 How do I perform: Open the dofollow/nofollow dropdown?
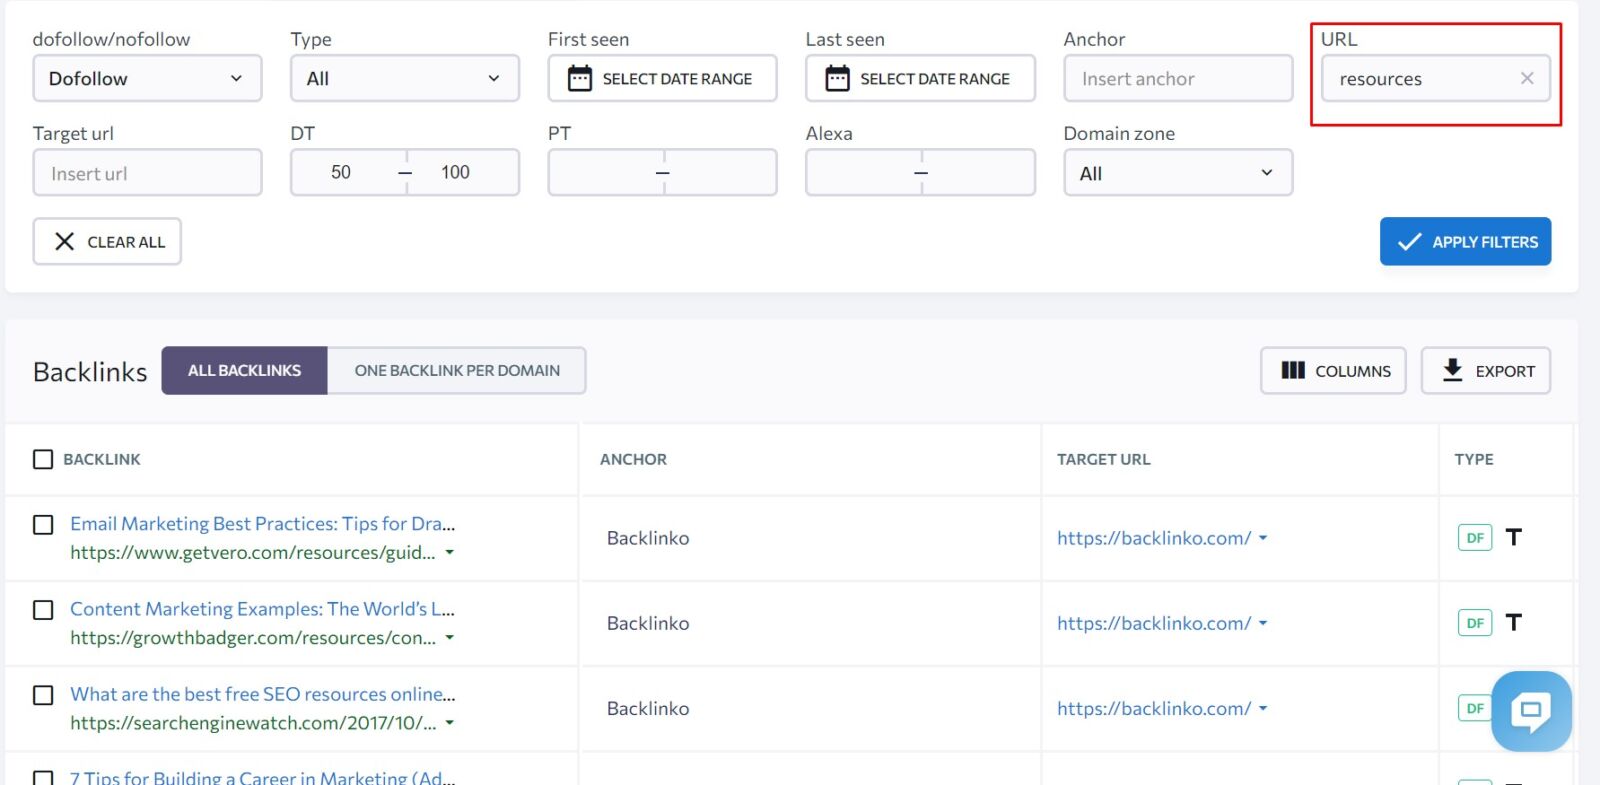coord(147,78)
